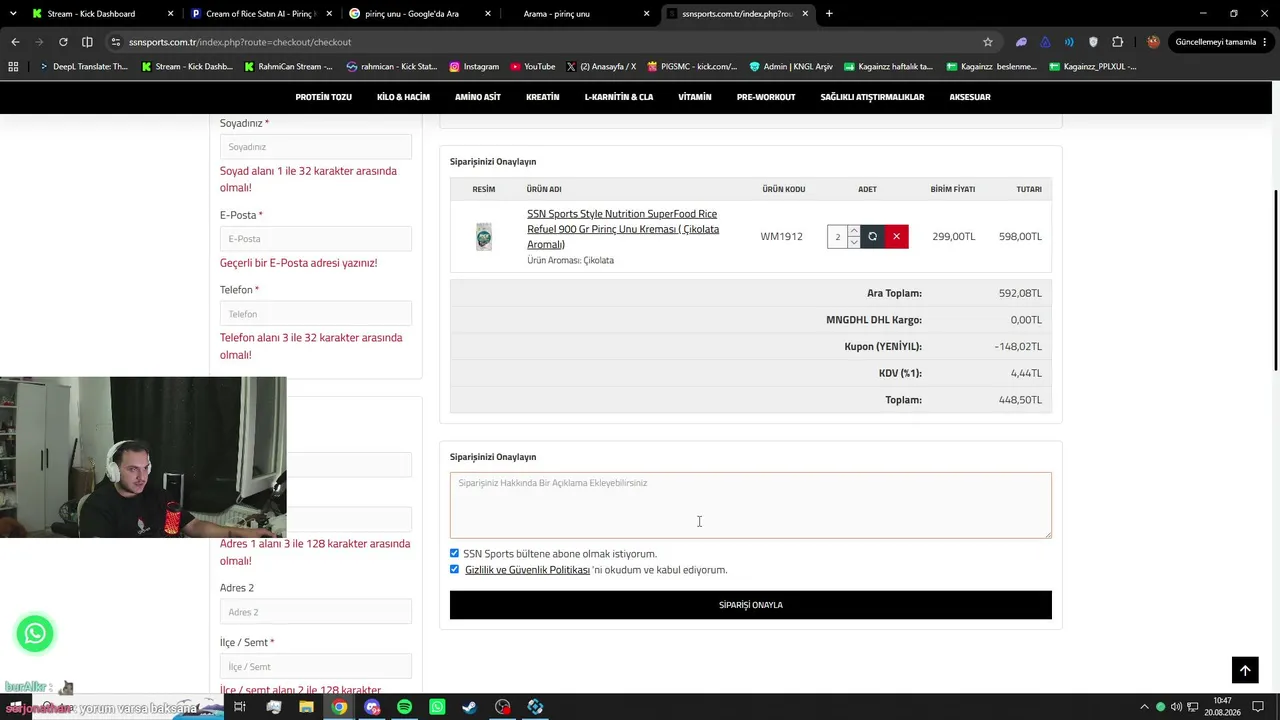Open the Instagram bookmark
1280x720 pixels.
(474, 67)
